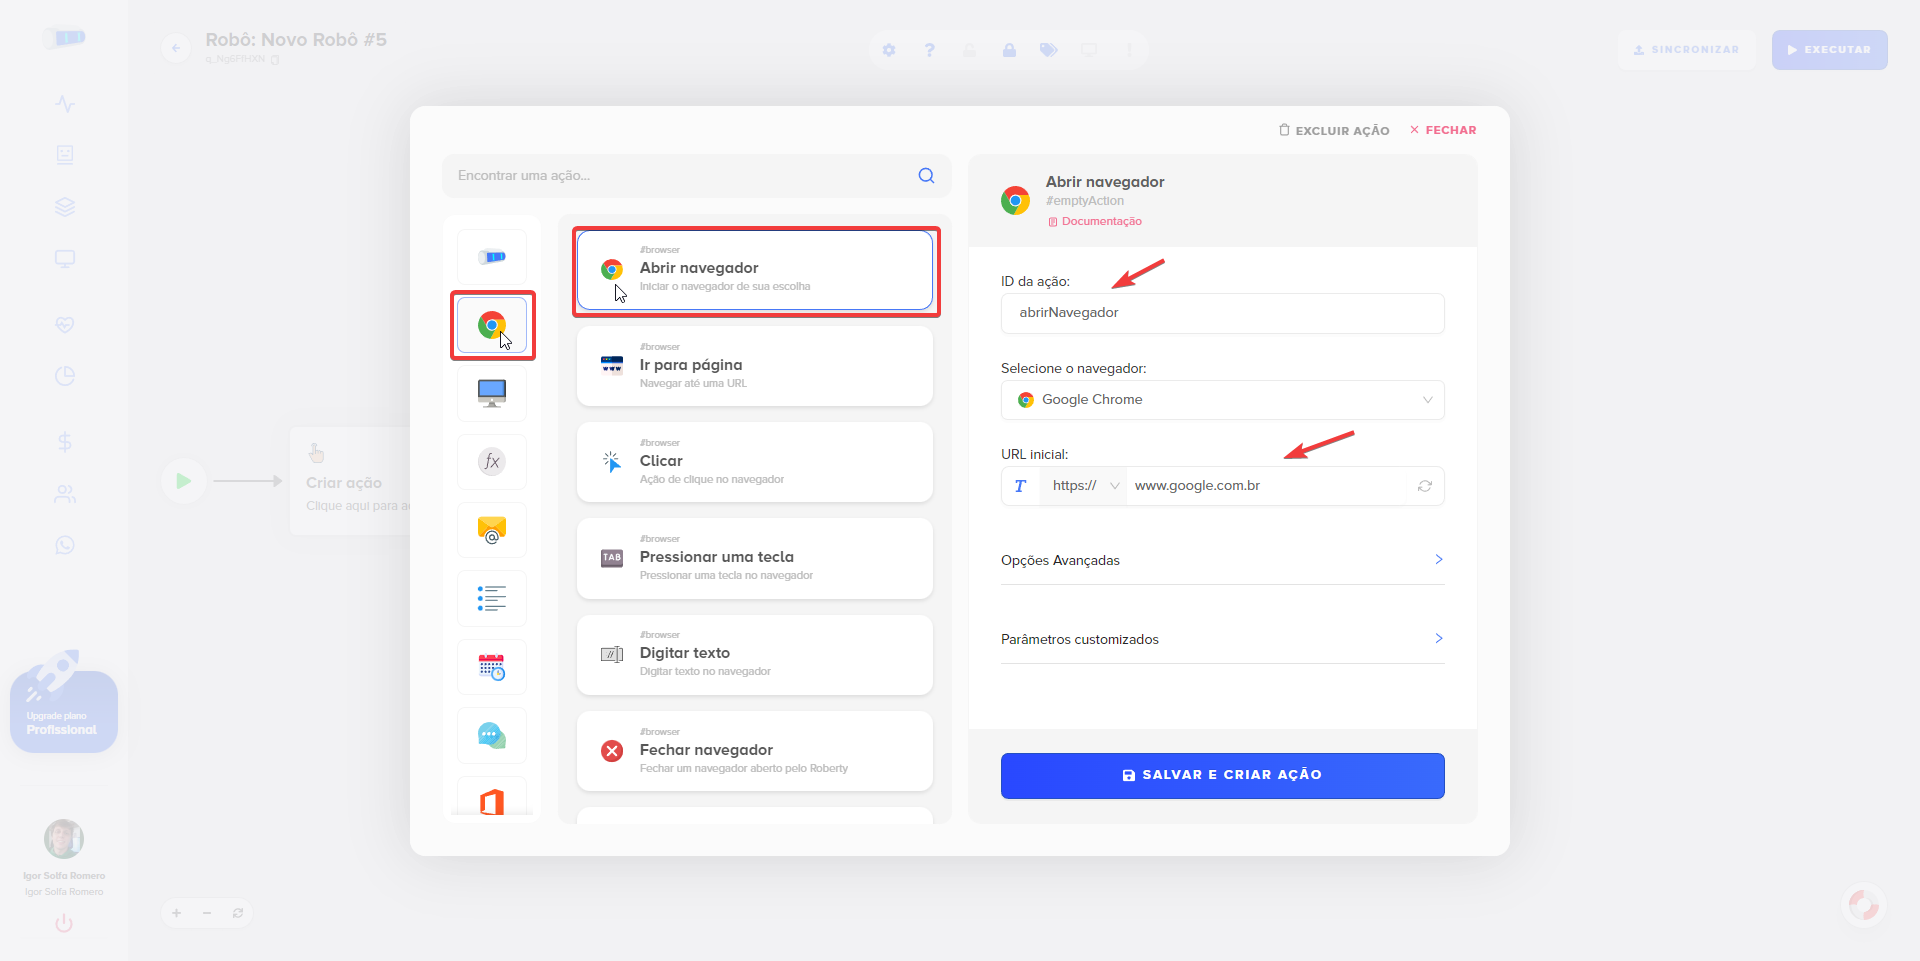
Task: Choose the Ir para página action
Action: click(x=754, y=366)
